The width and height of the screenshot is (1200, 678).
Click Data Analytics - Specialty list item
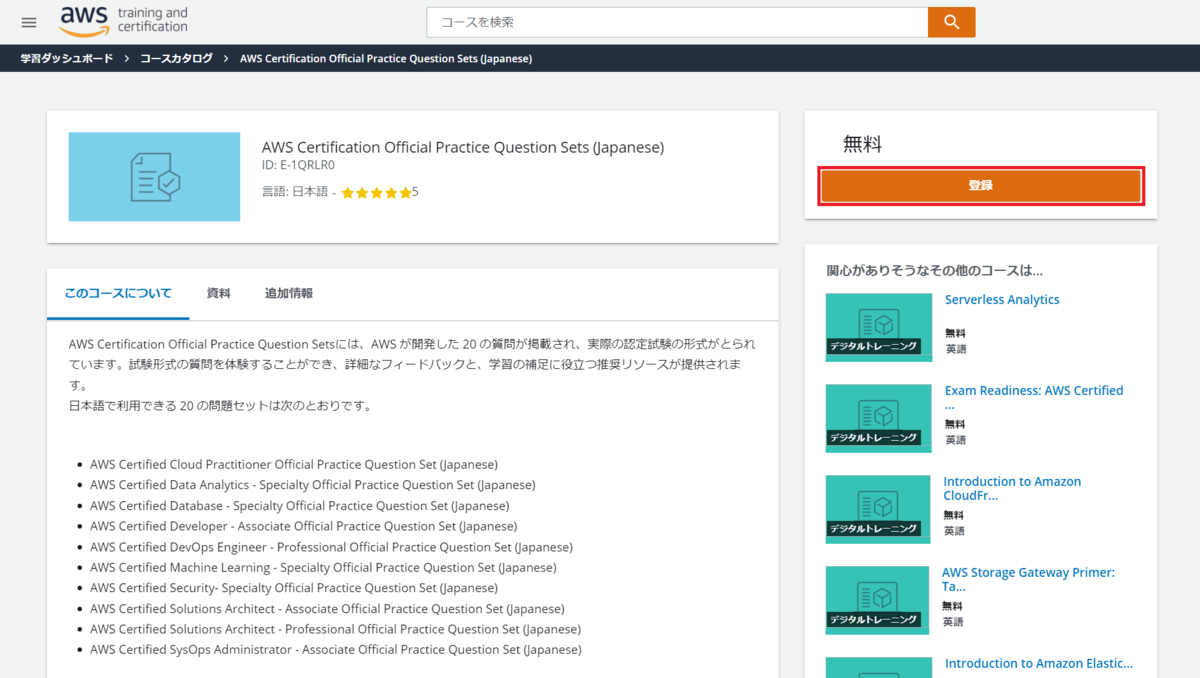click(313, 485)
